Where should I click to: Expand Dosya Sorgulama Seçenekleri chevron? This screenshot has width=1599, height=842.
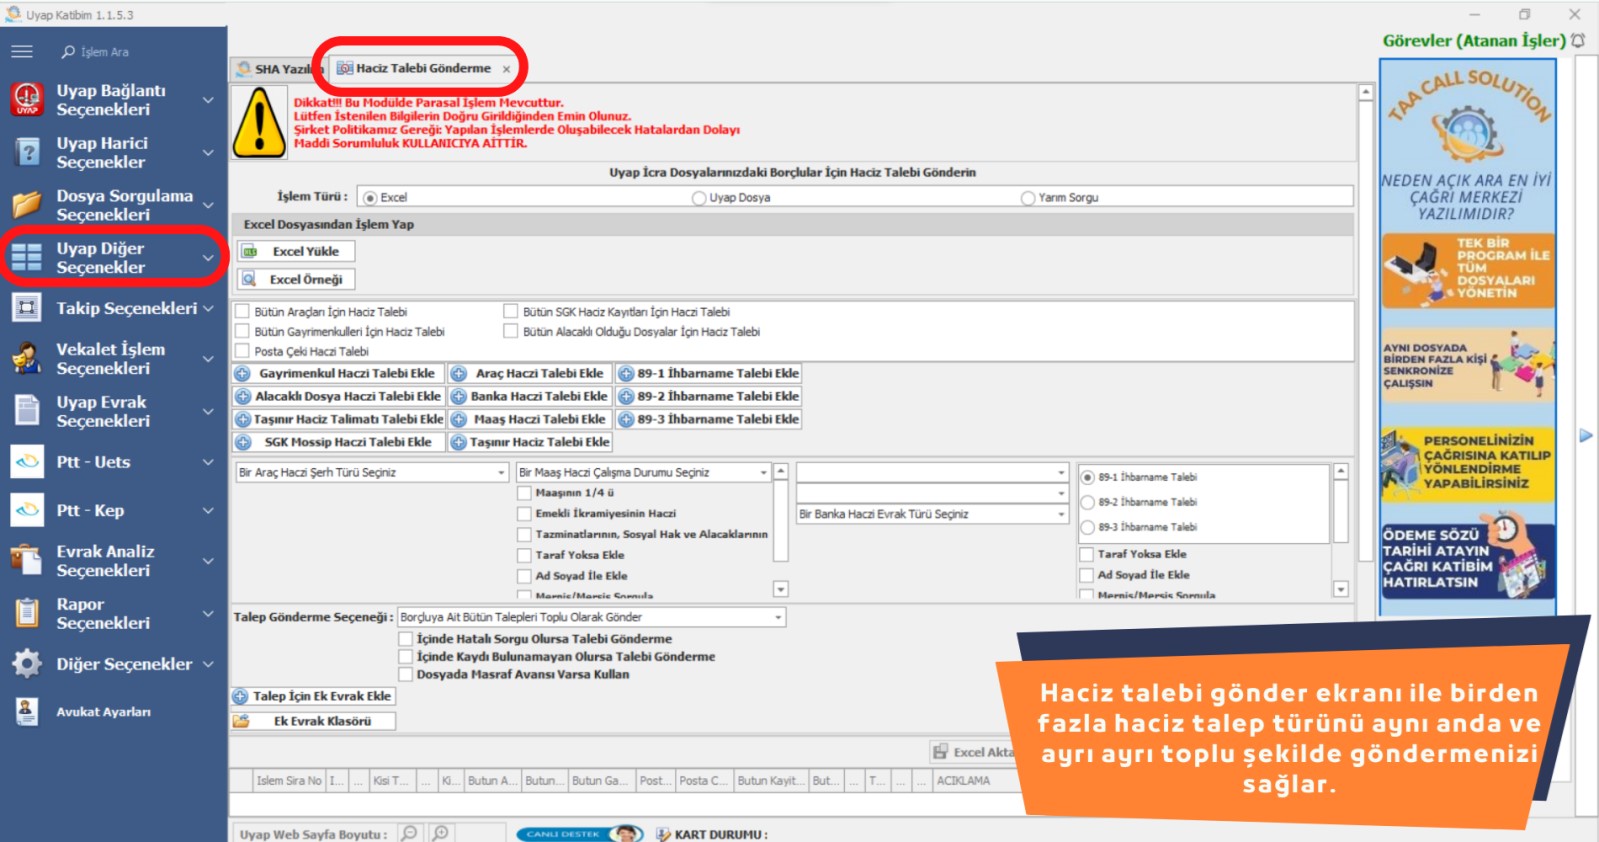[208, 205]
